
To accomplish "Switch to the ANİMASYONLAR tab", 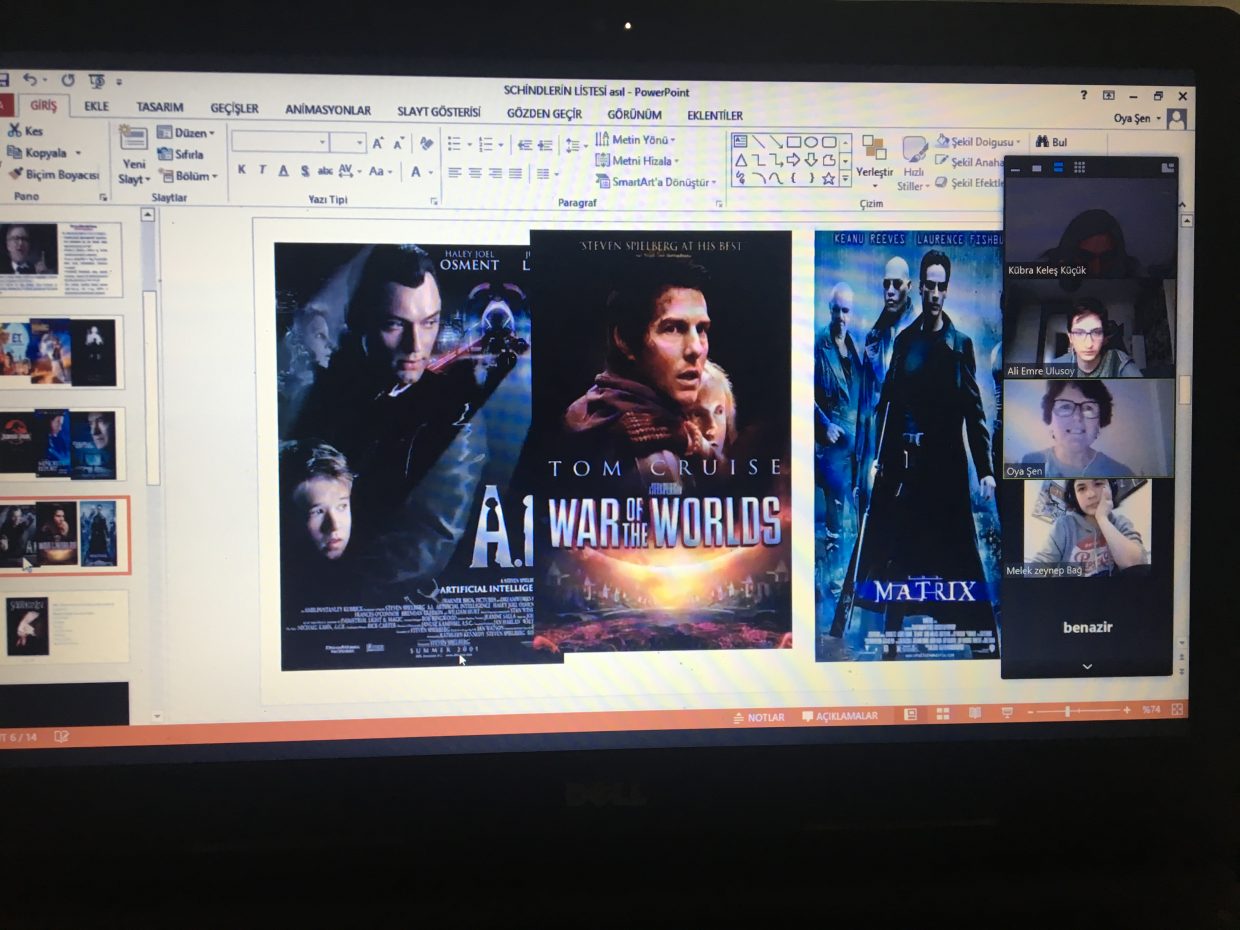I will click(x=328, y=110).
